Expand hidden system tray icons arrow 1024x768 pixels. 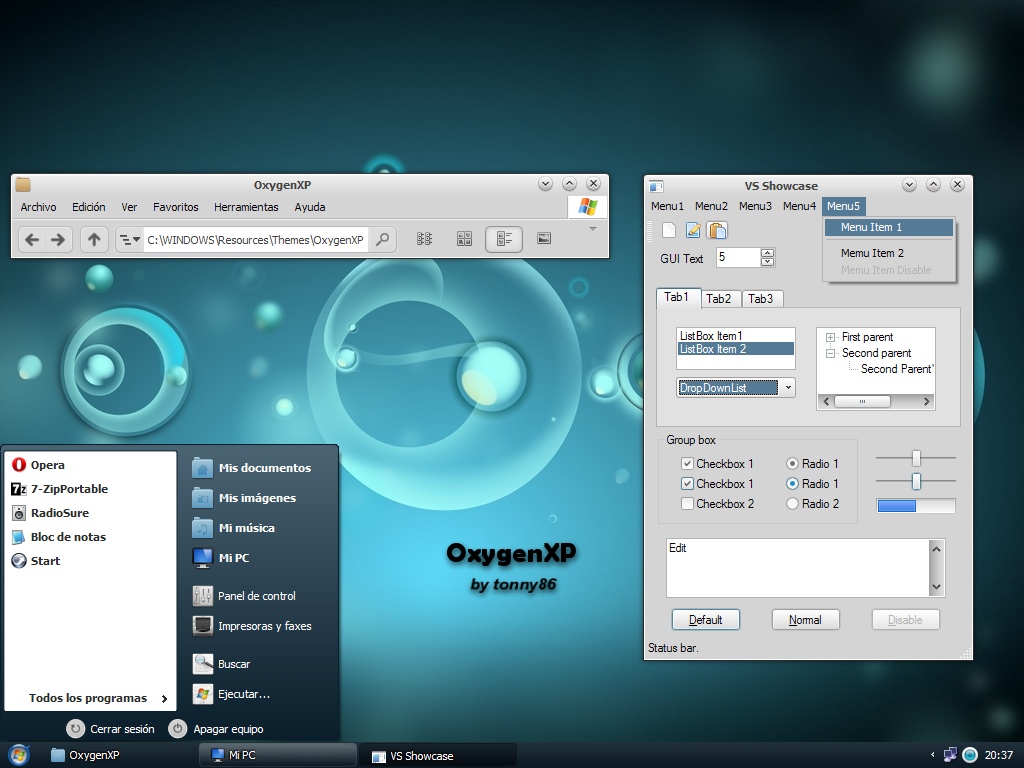[x=933, y=755]
